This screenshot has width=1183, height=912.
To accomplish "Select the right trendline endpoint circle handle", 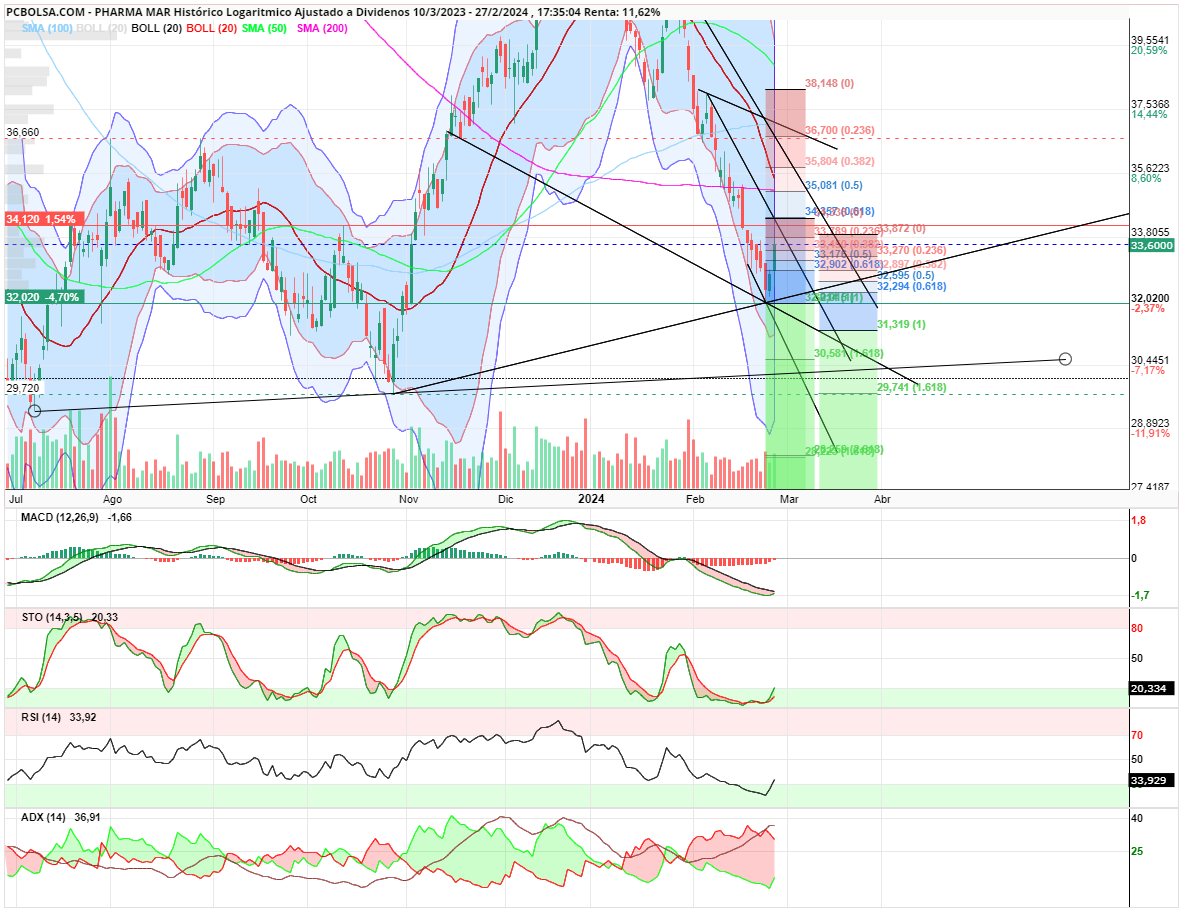I will (x=1065, y=359).
